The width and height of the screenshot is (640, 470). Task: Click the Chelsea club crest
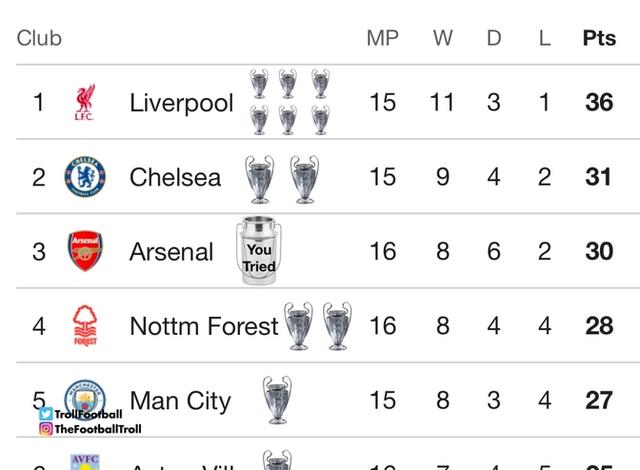pos(85,177)
